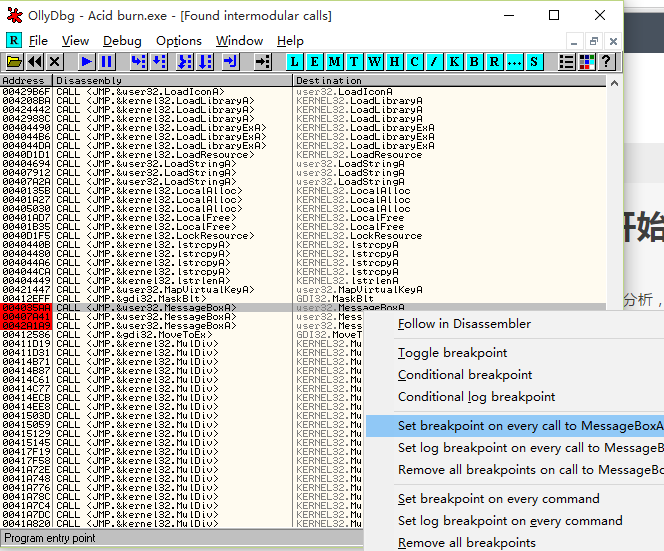Viewport: 664px width, 551px height.
Task: Click the Appearance options colored grid icon
Action: point(587,62)
